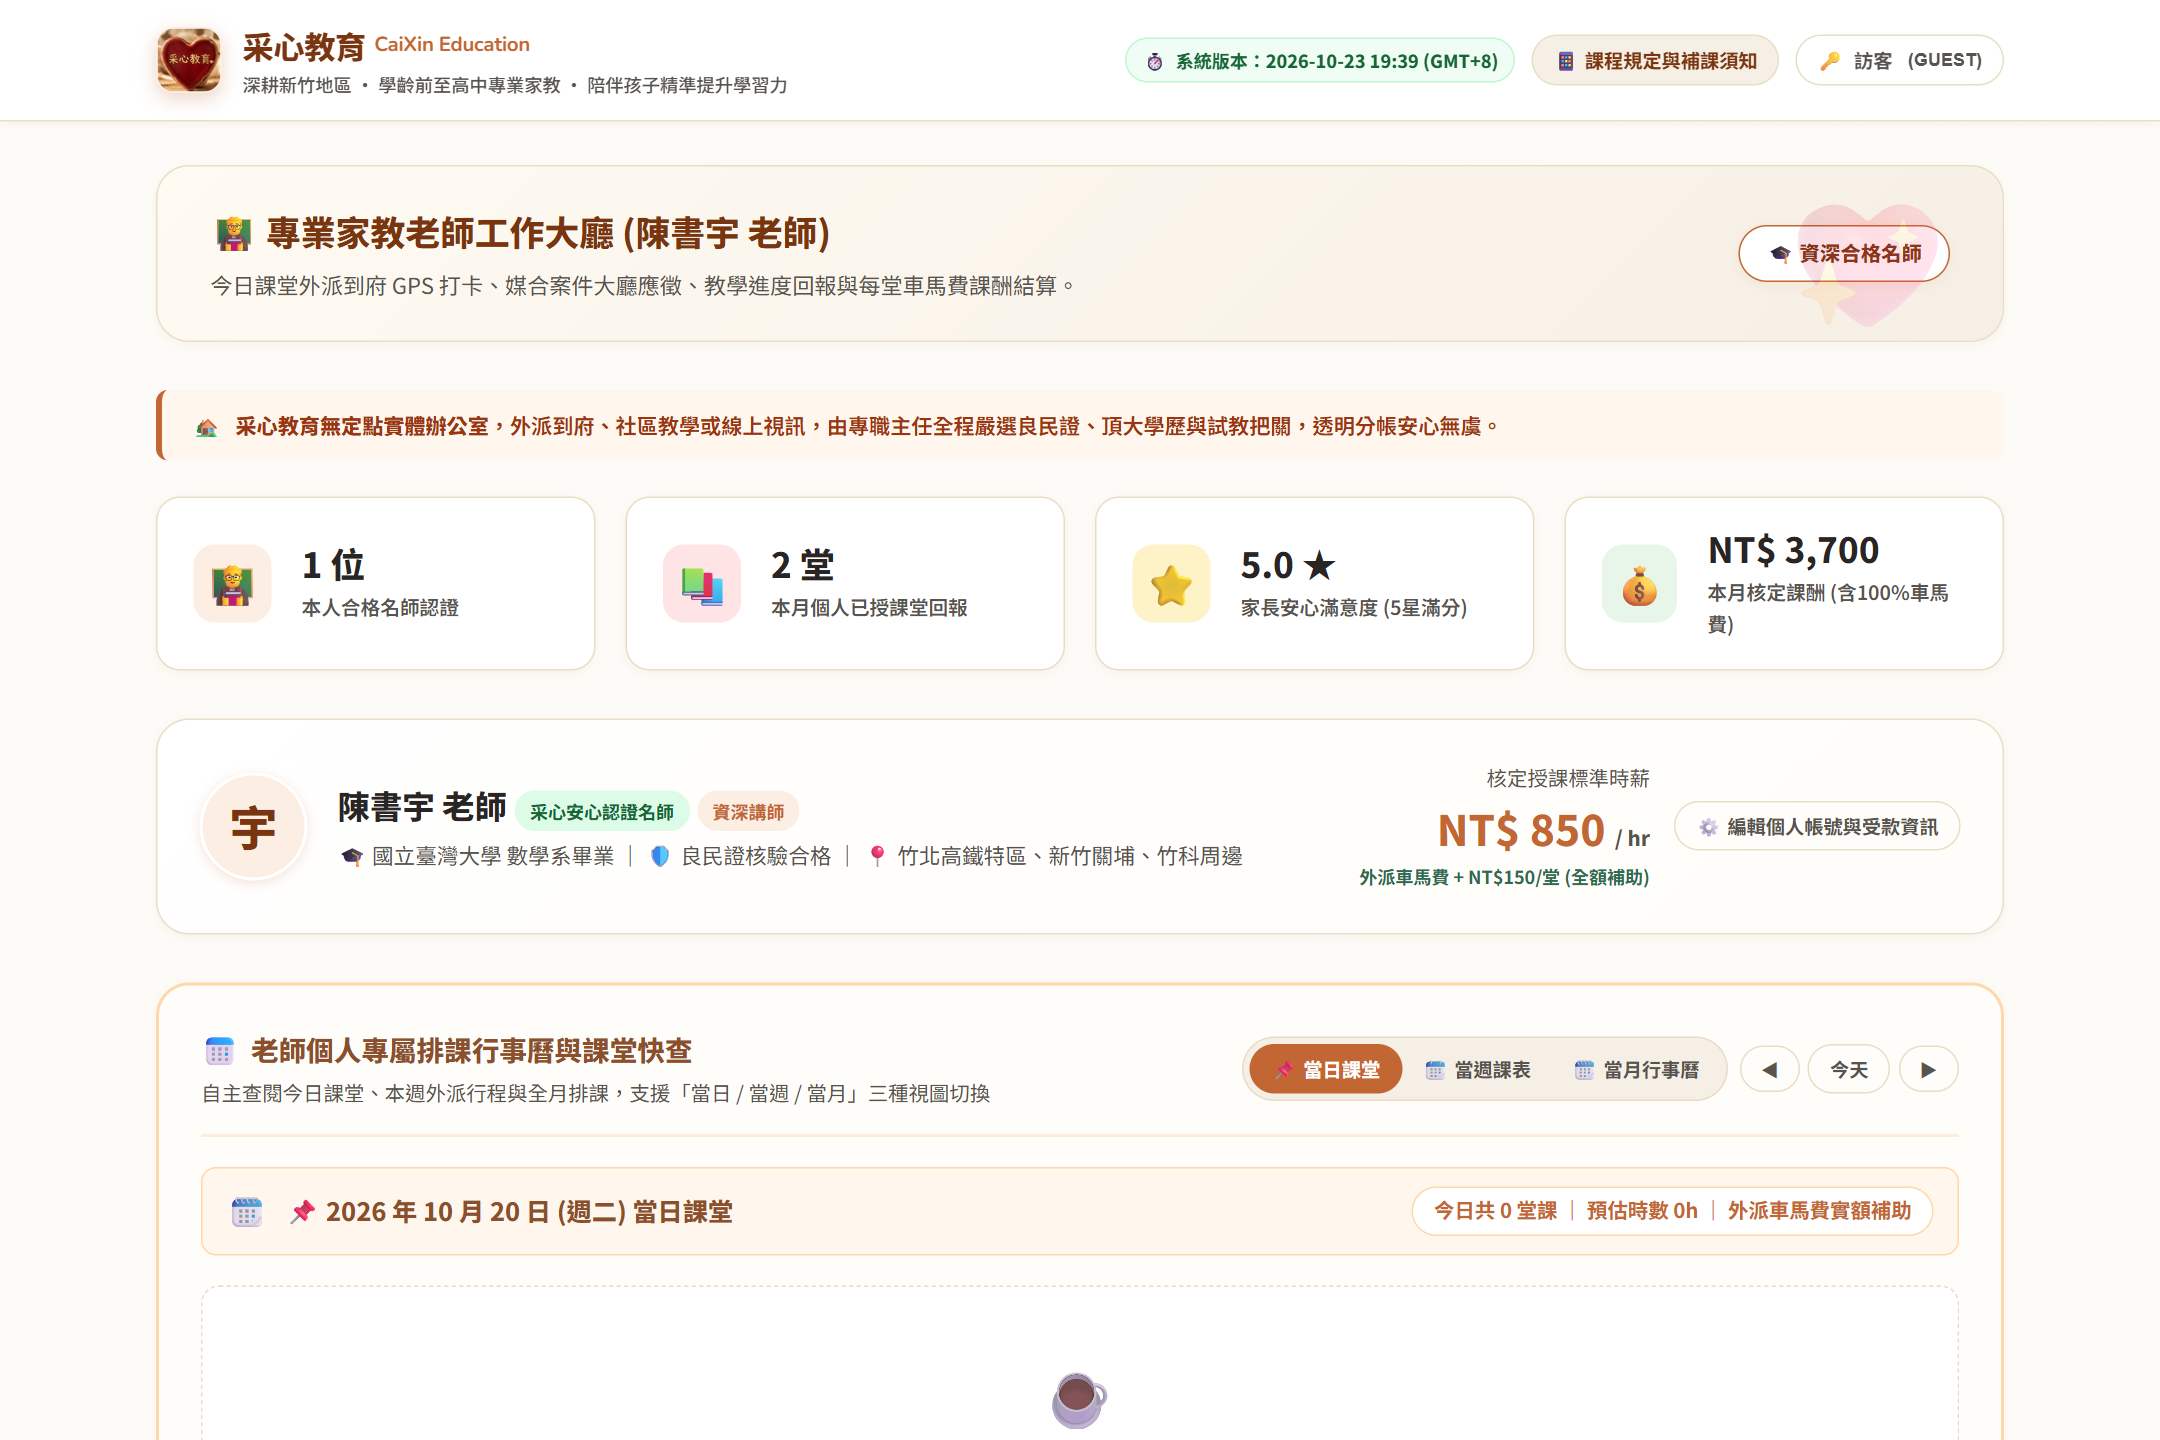Click the 陳書宇 老師 name heading
The image size is (2160, 1440).
tap(422, 807)
